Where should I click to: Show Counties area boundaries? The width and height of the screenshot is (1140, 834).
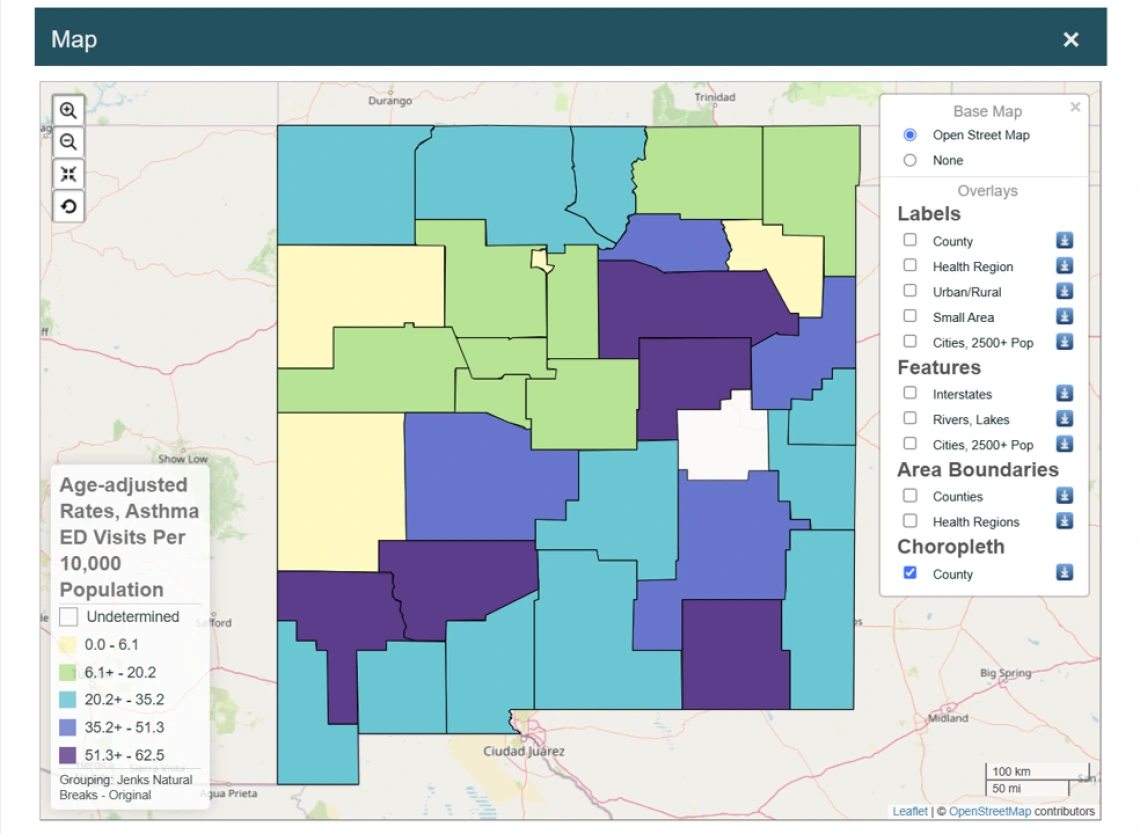910,495
